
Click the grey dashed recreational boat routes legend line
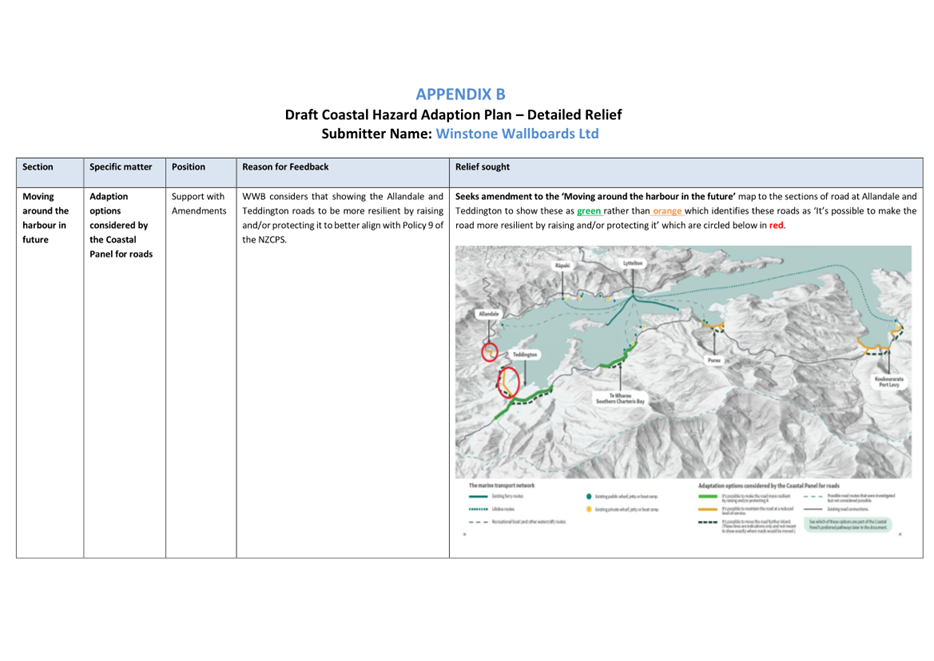[x=478, y=522]
